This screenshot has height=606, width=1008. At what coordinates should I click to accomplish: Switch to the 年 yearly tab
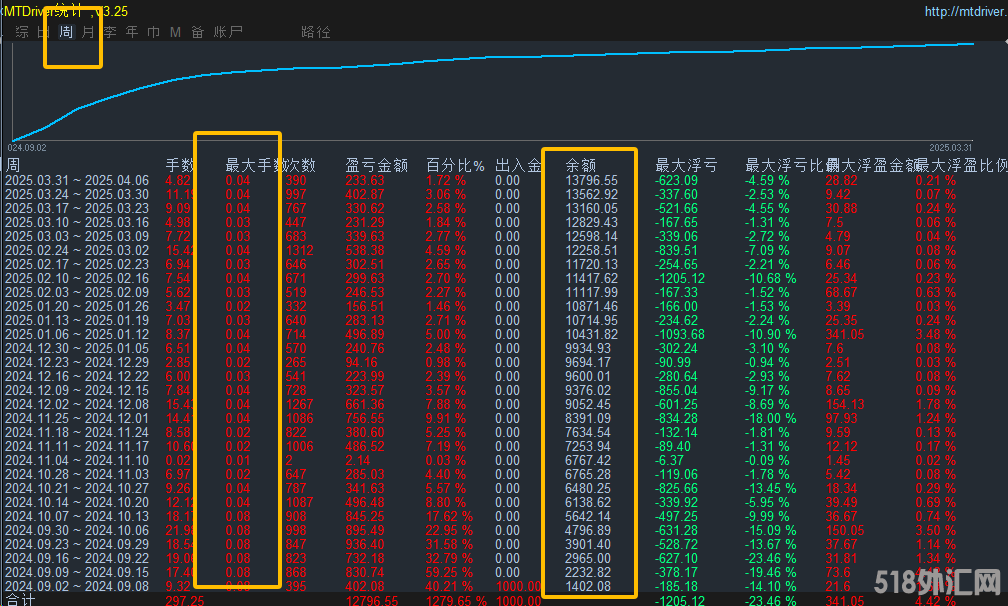(x=132, y=31)
